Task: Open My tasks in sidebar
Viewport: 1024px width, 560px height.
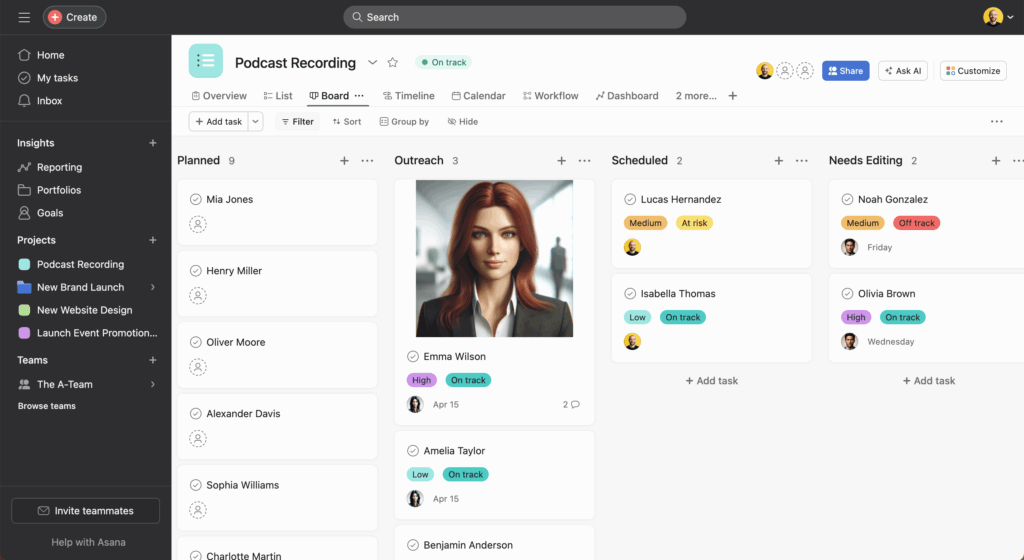Action: [48, 78]
